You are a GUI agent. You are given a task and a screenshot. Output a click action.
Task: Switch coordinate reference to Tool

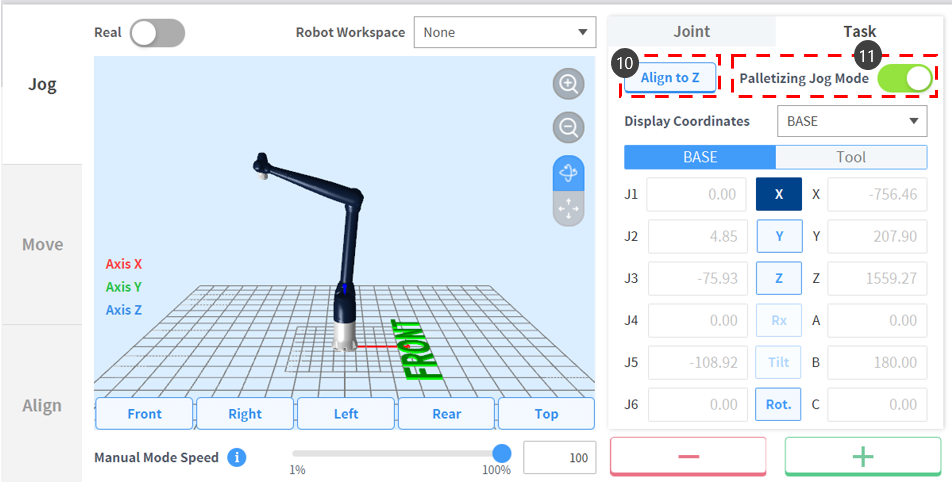click(x=851, y=157)
